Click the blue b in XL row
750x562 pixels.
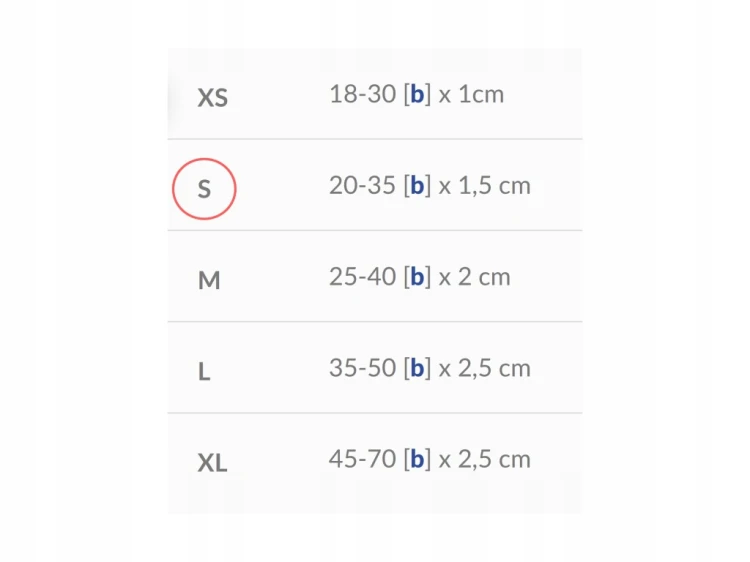click(418, 459)
